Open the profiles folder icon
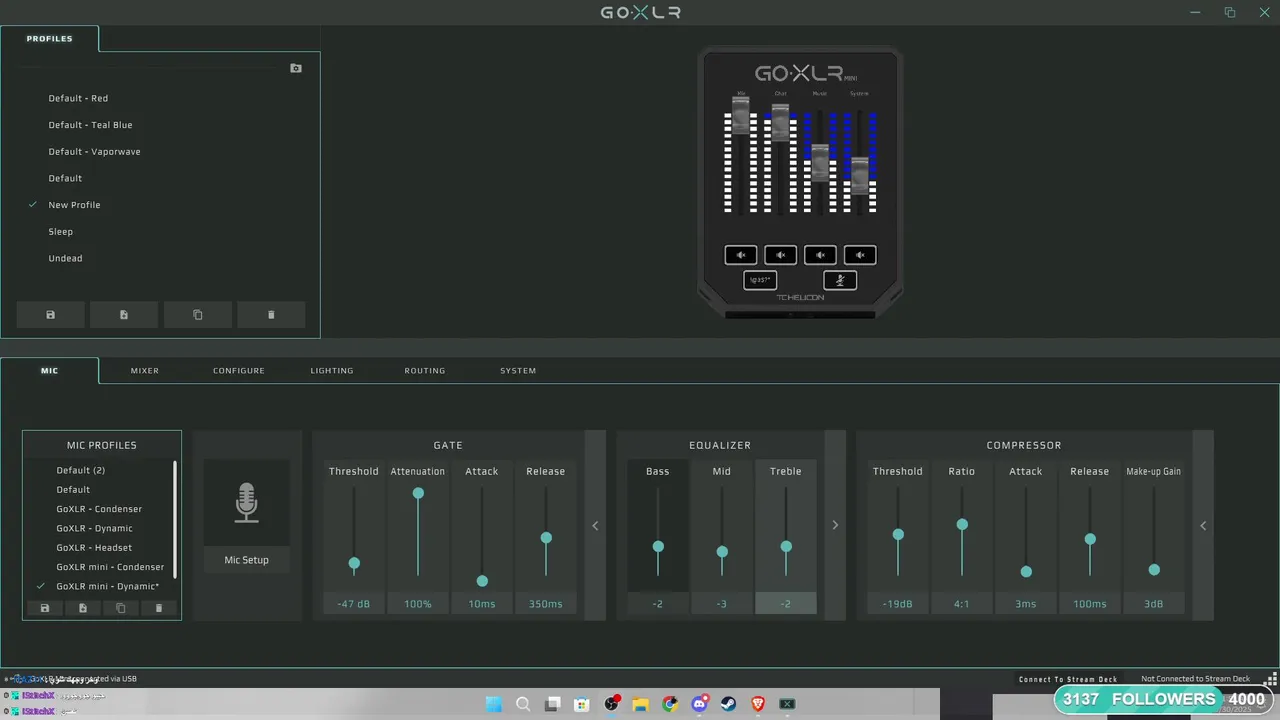 pyautogui.click(x=296, y=68)
